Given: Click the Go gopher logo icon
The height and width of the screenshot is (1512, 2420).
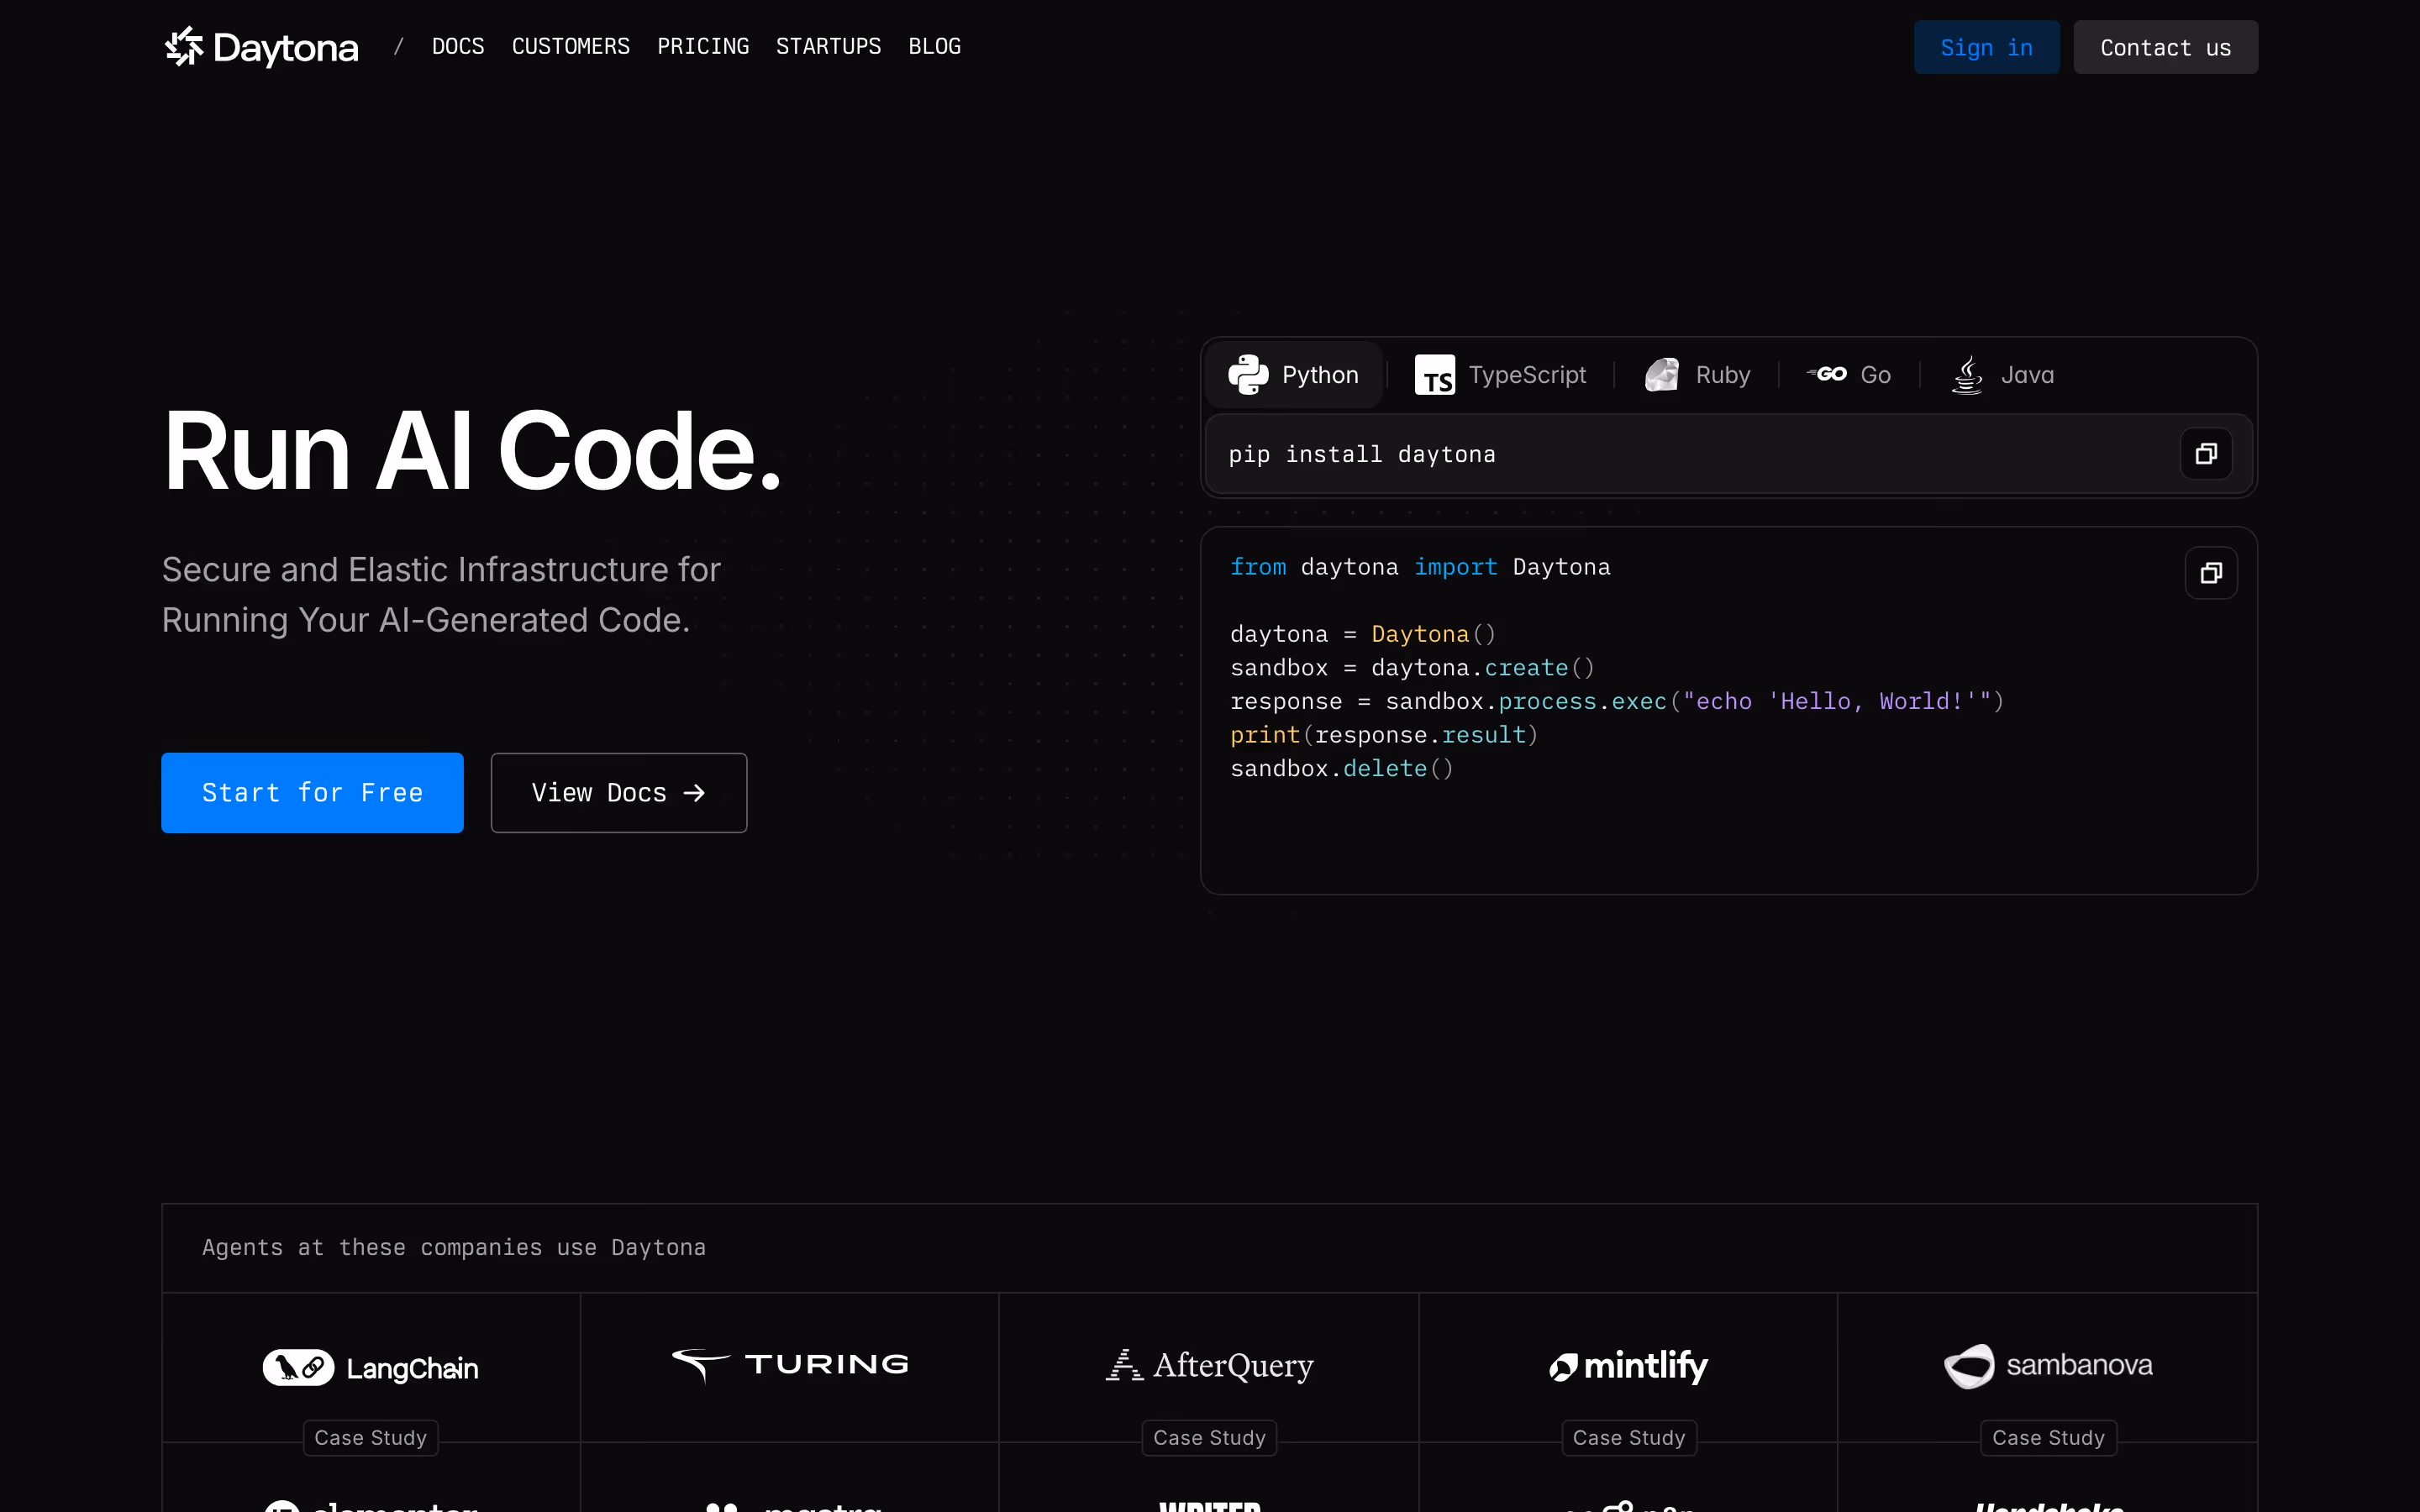Looking at the screenshot, I should [x=1826, y=374].
